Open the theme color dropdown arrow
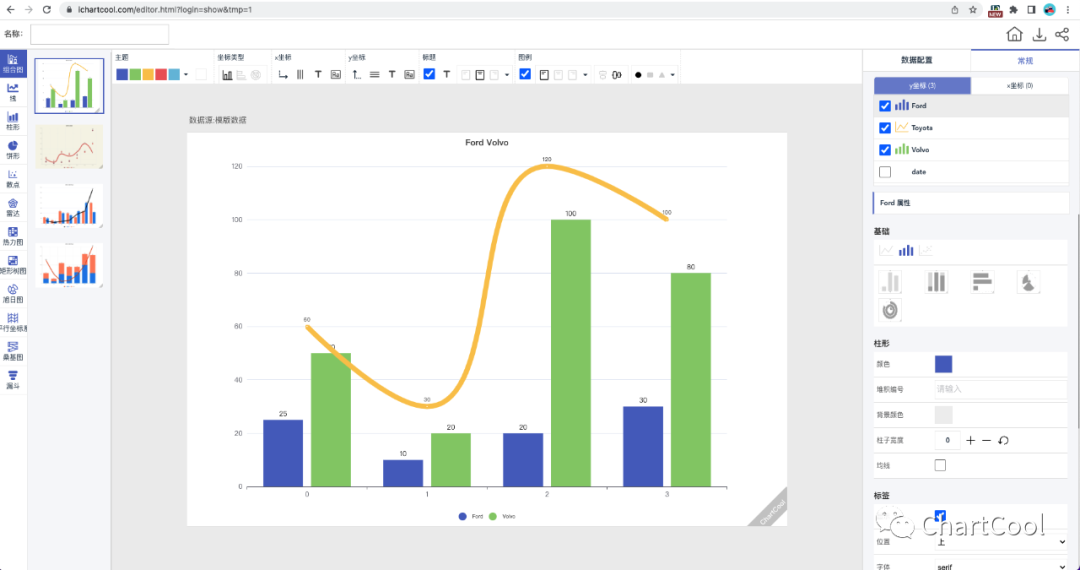 (x=186, y=75)
